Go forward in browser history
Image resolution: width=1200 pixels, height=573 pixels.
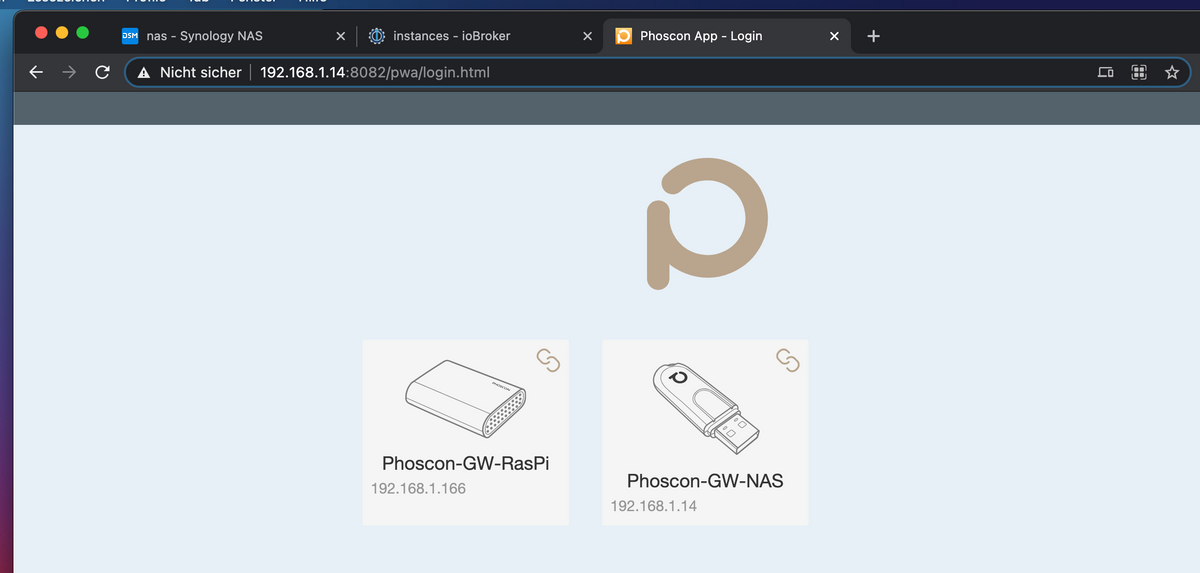(68, 72)
